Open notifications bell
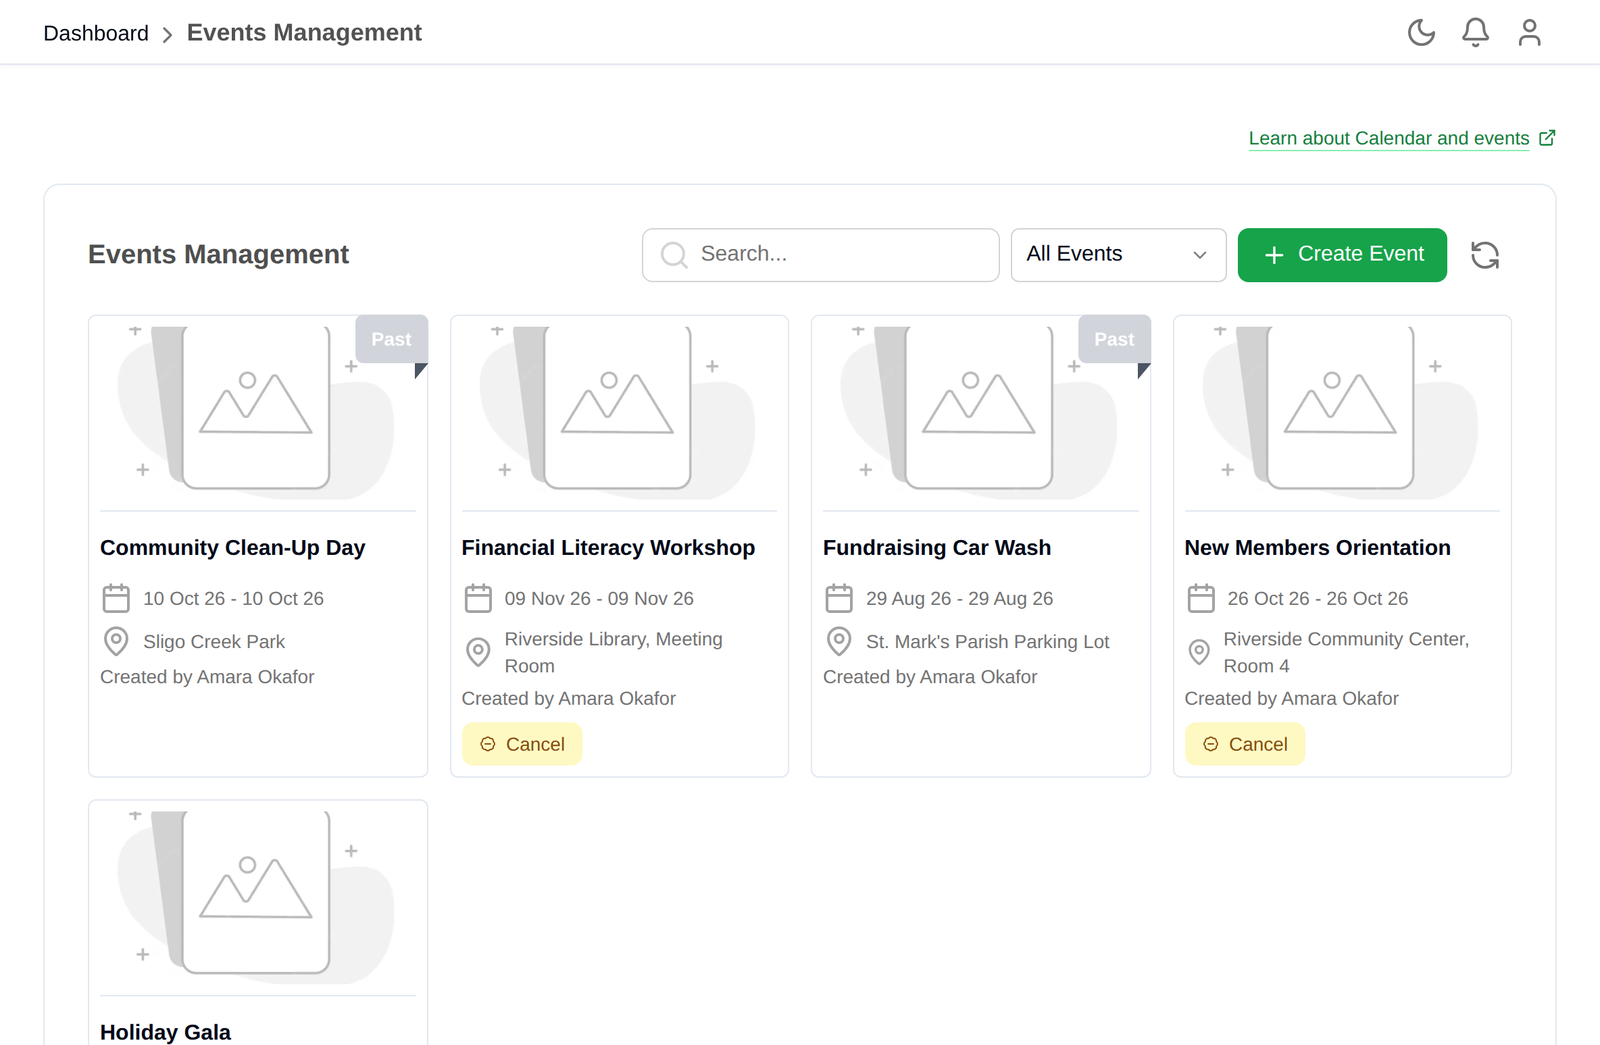 tap(1475, 33)
